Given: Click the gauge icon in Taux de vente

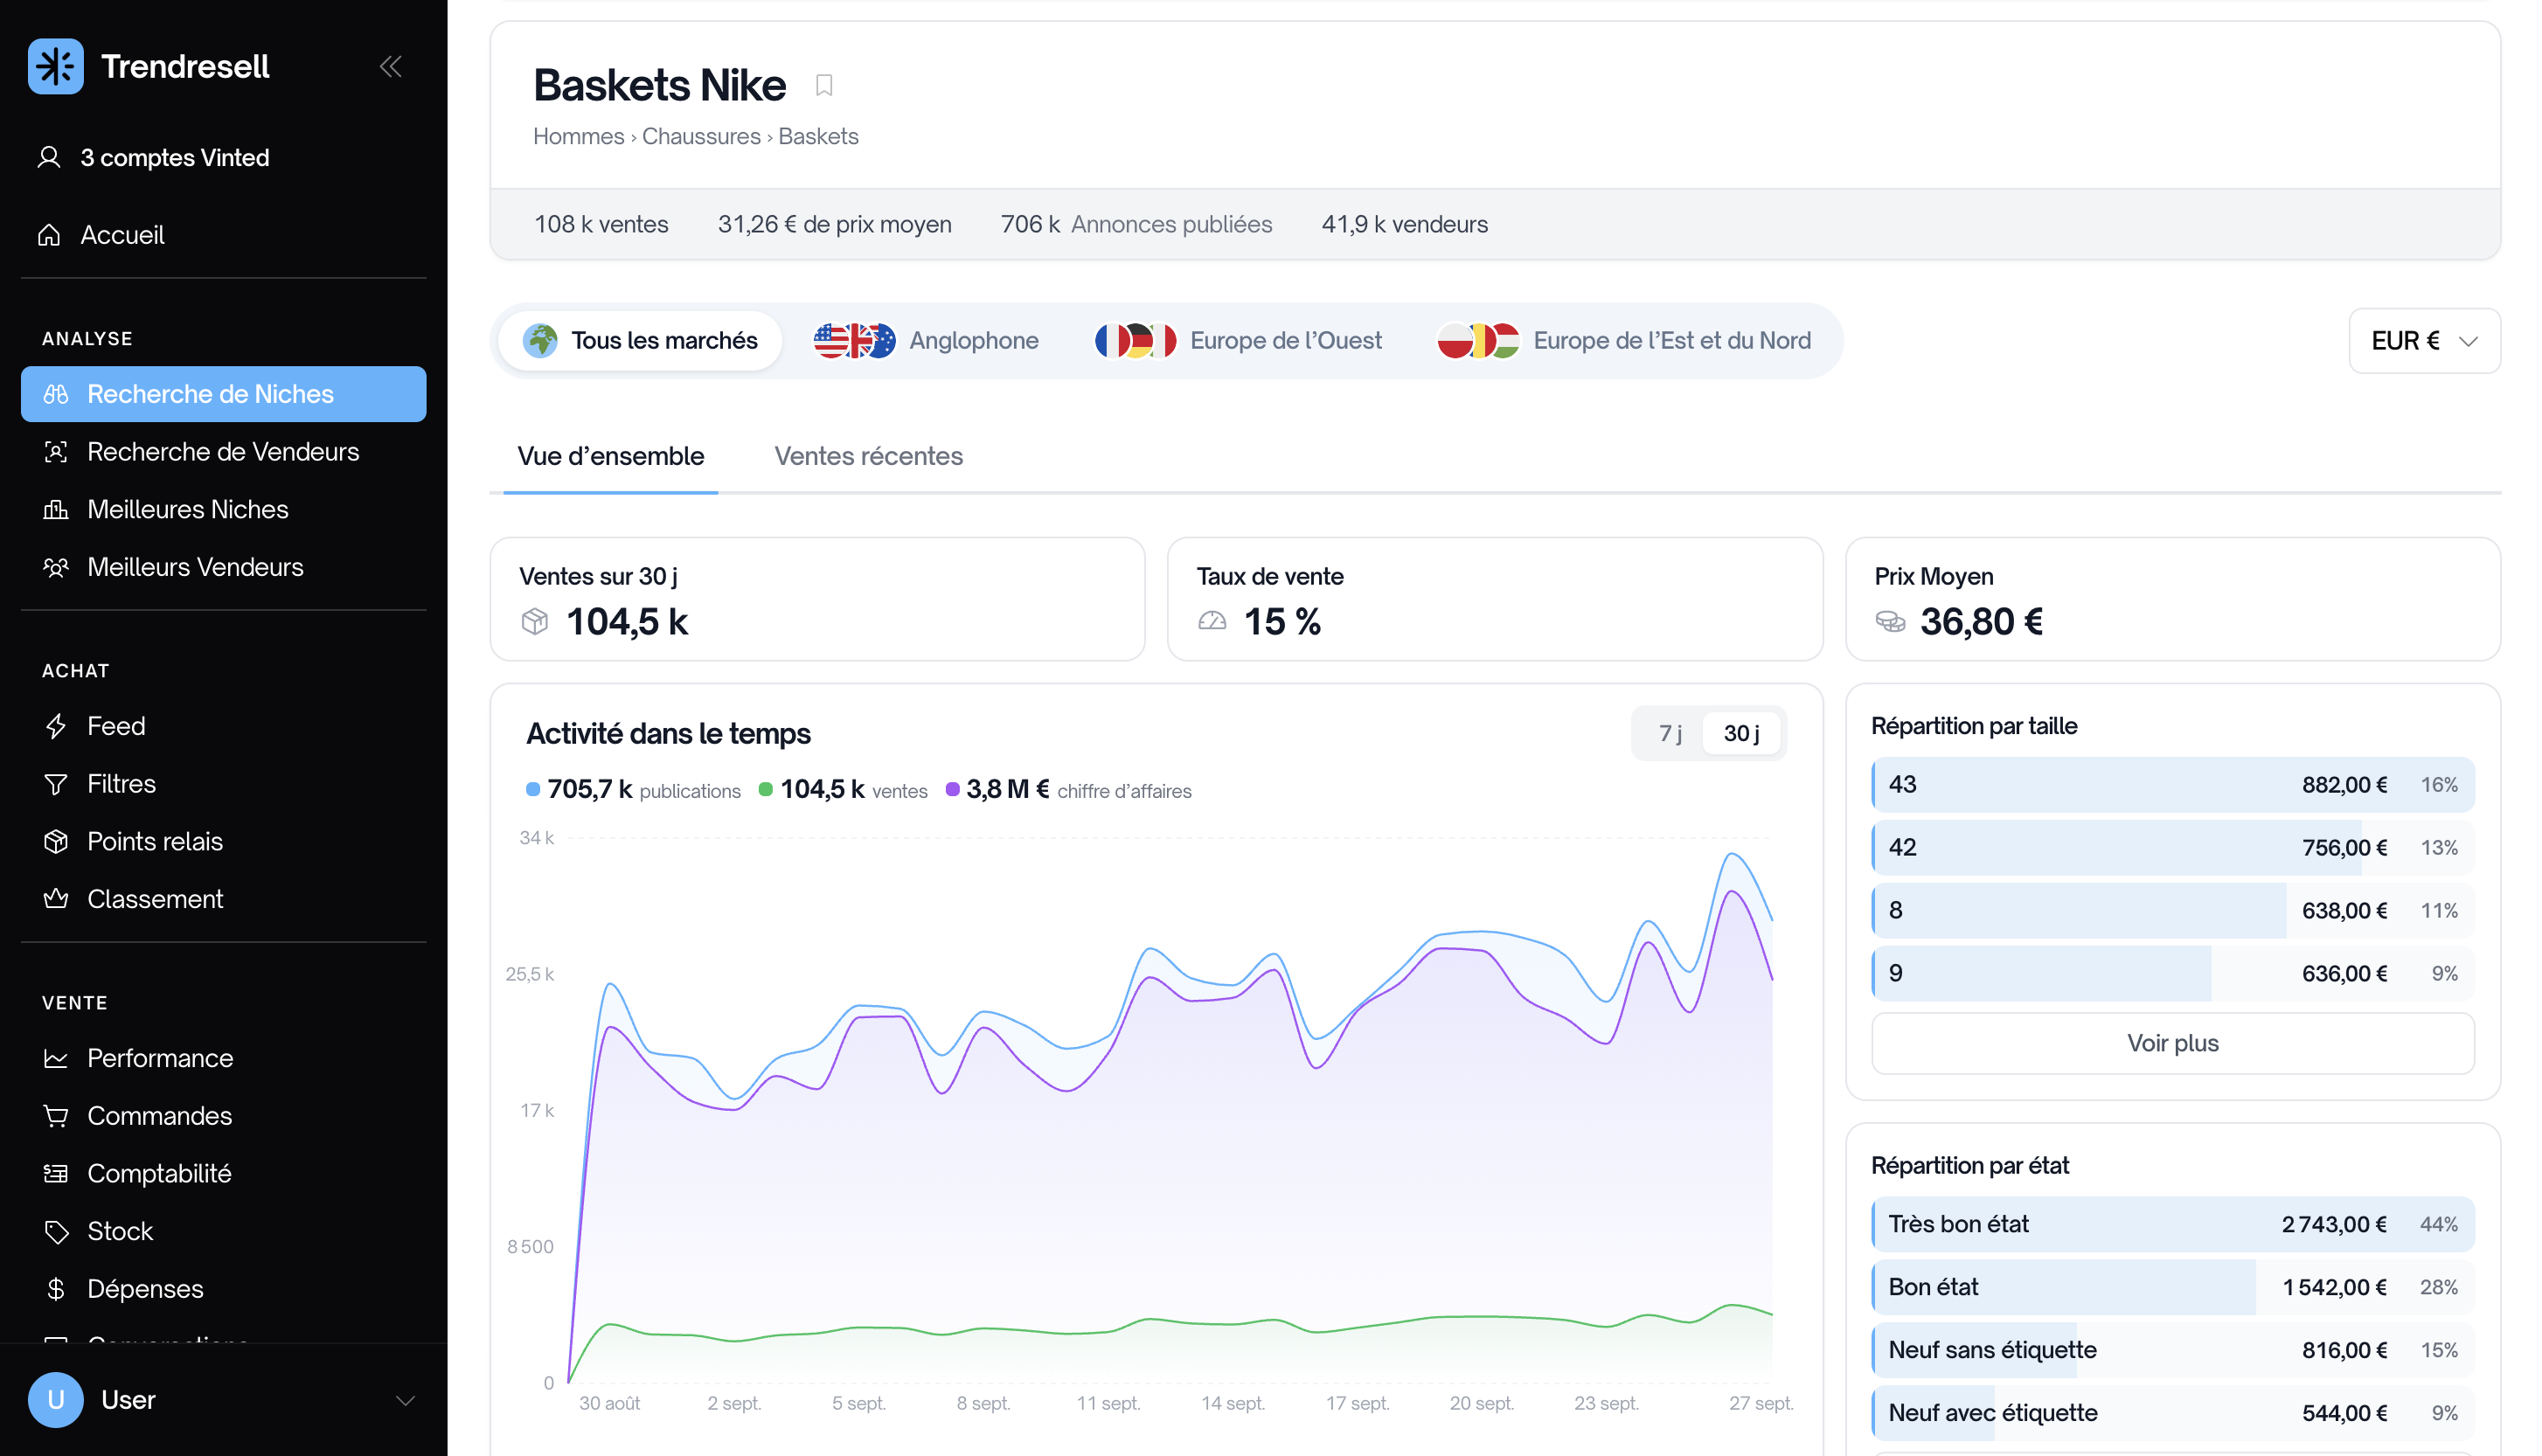Looking at the screenshot, I should [1212, 622].
